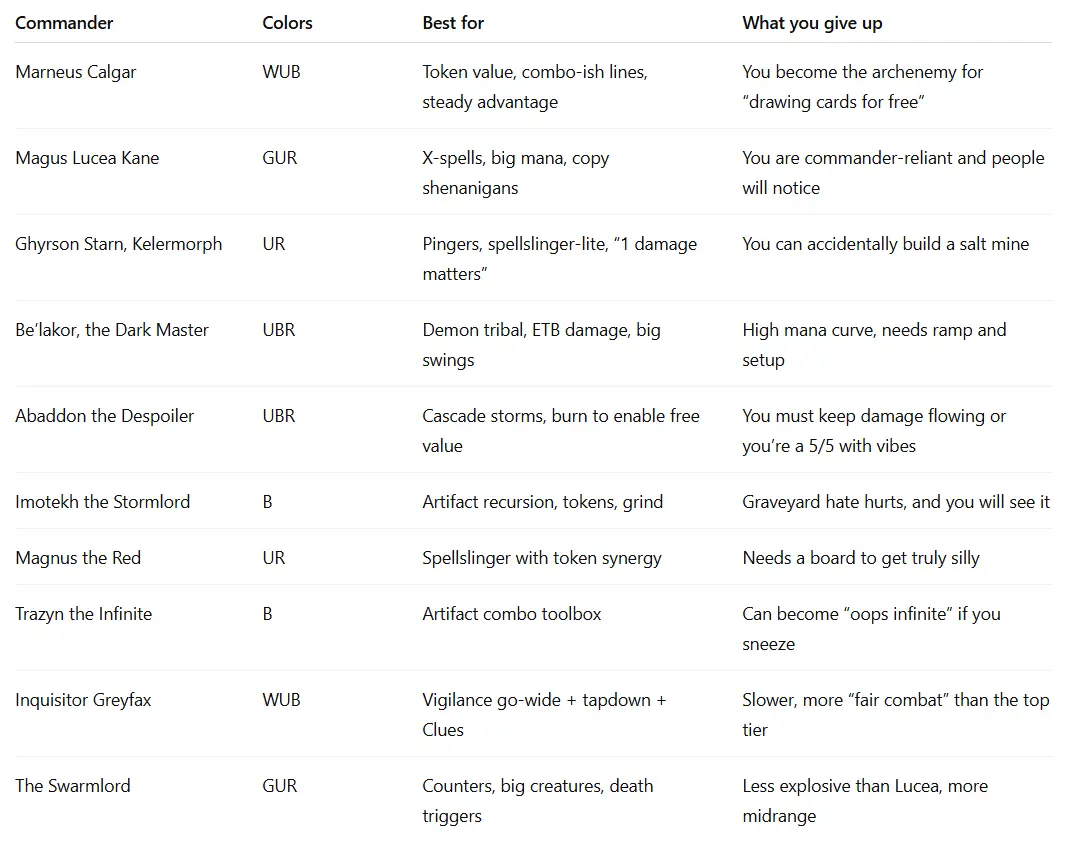Select 'Artifact recursion, tokens, grind' cell
Viewport: 1075px width, 849px height.
543,502
